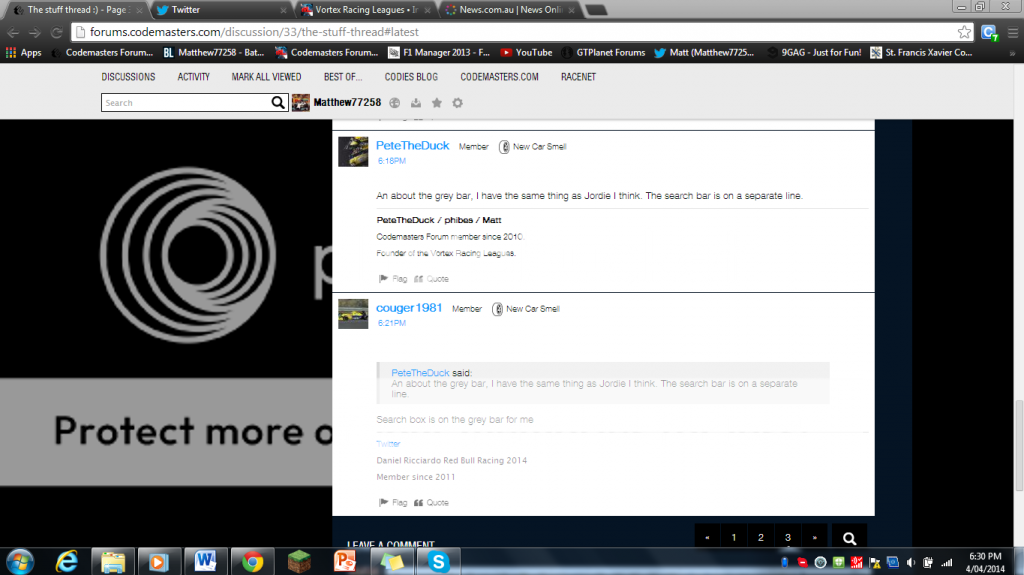Open Apps shortcut in the bookmarks bar

click(x=24, y=53)
